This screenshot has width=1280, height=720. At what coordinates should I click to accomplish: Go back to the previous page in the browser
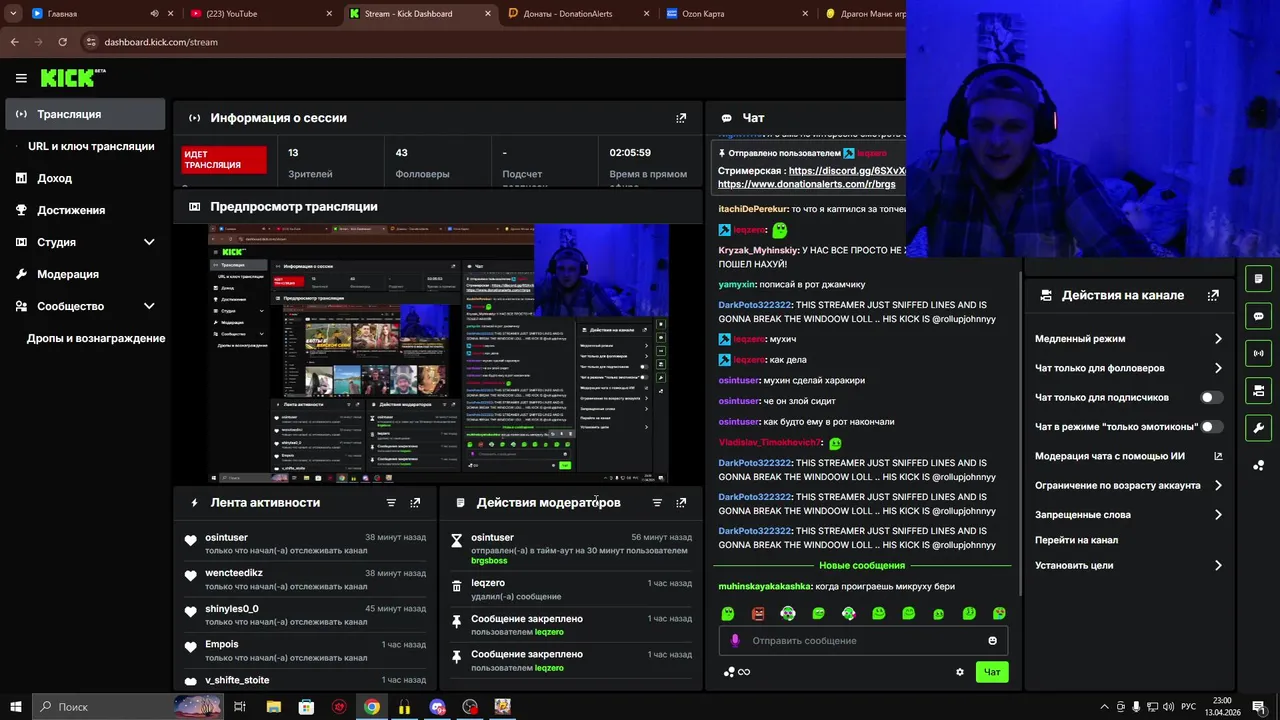tap(14, 42)
